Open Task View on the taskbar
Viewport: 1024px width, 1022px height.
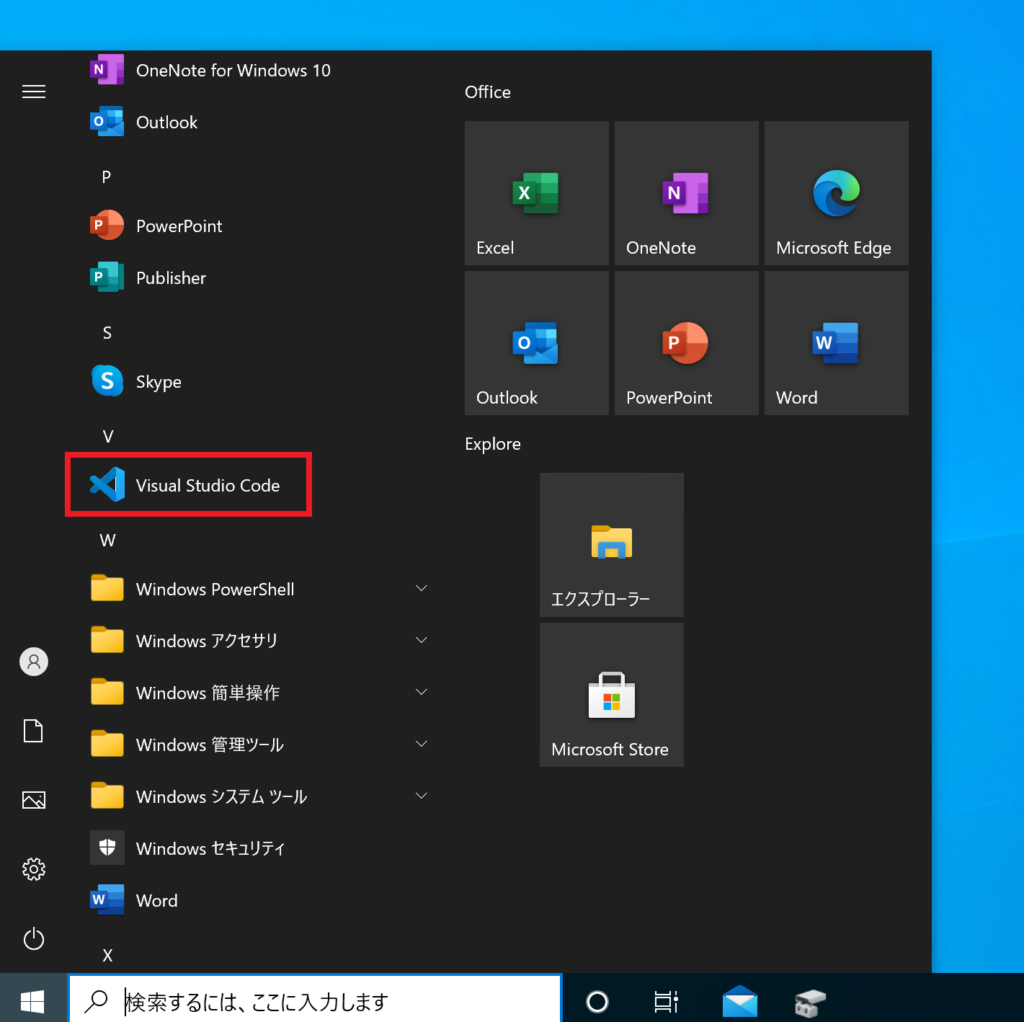point(666,1001)
